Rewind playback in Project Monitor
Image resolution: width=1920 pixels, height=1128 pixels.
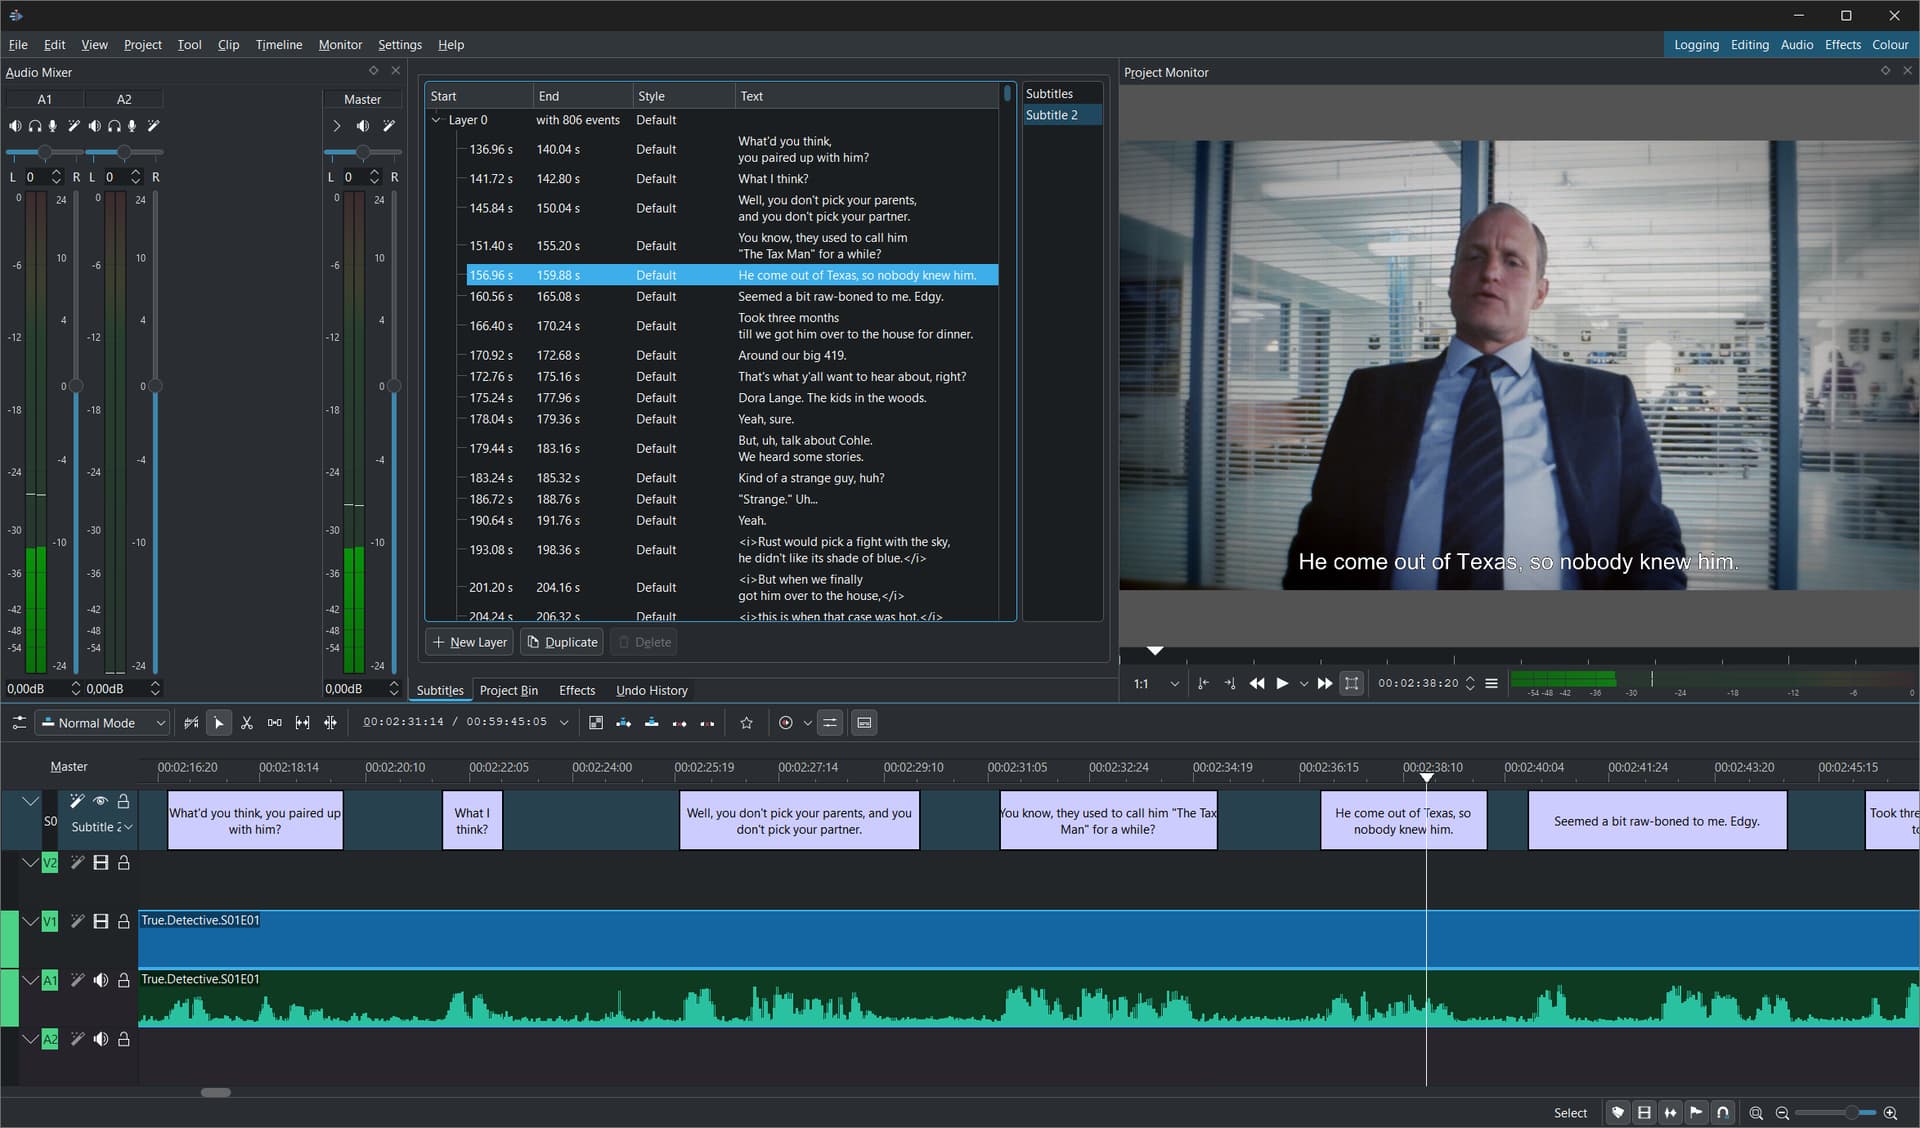1257,684
